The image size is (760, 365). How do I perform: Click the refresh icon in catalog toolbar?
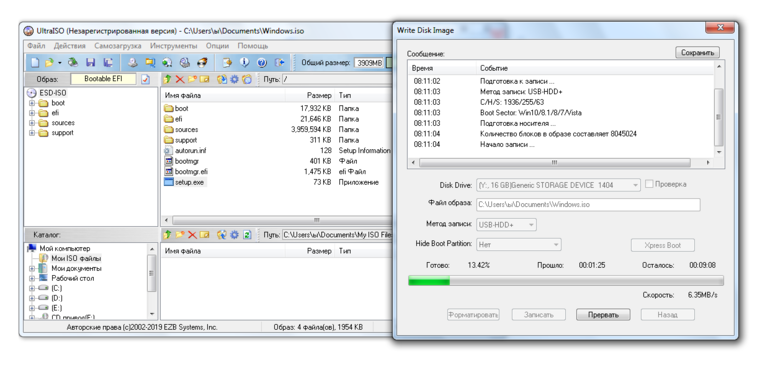pos(247,235)
